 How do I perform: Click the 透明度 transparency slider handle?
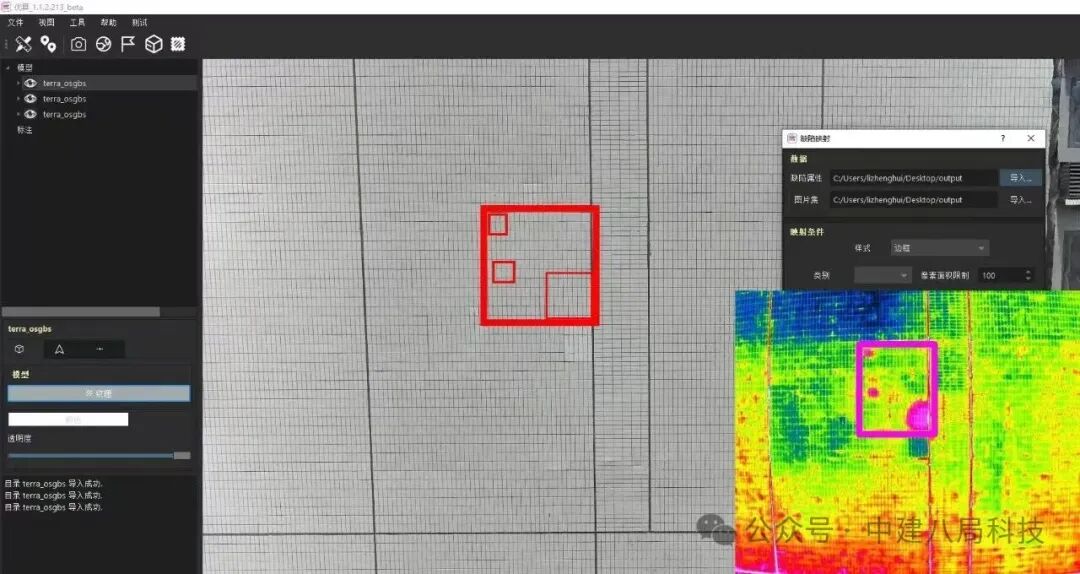[x=181, y=455]
